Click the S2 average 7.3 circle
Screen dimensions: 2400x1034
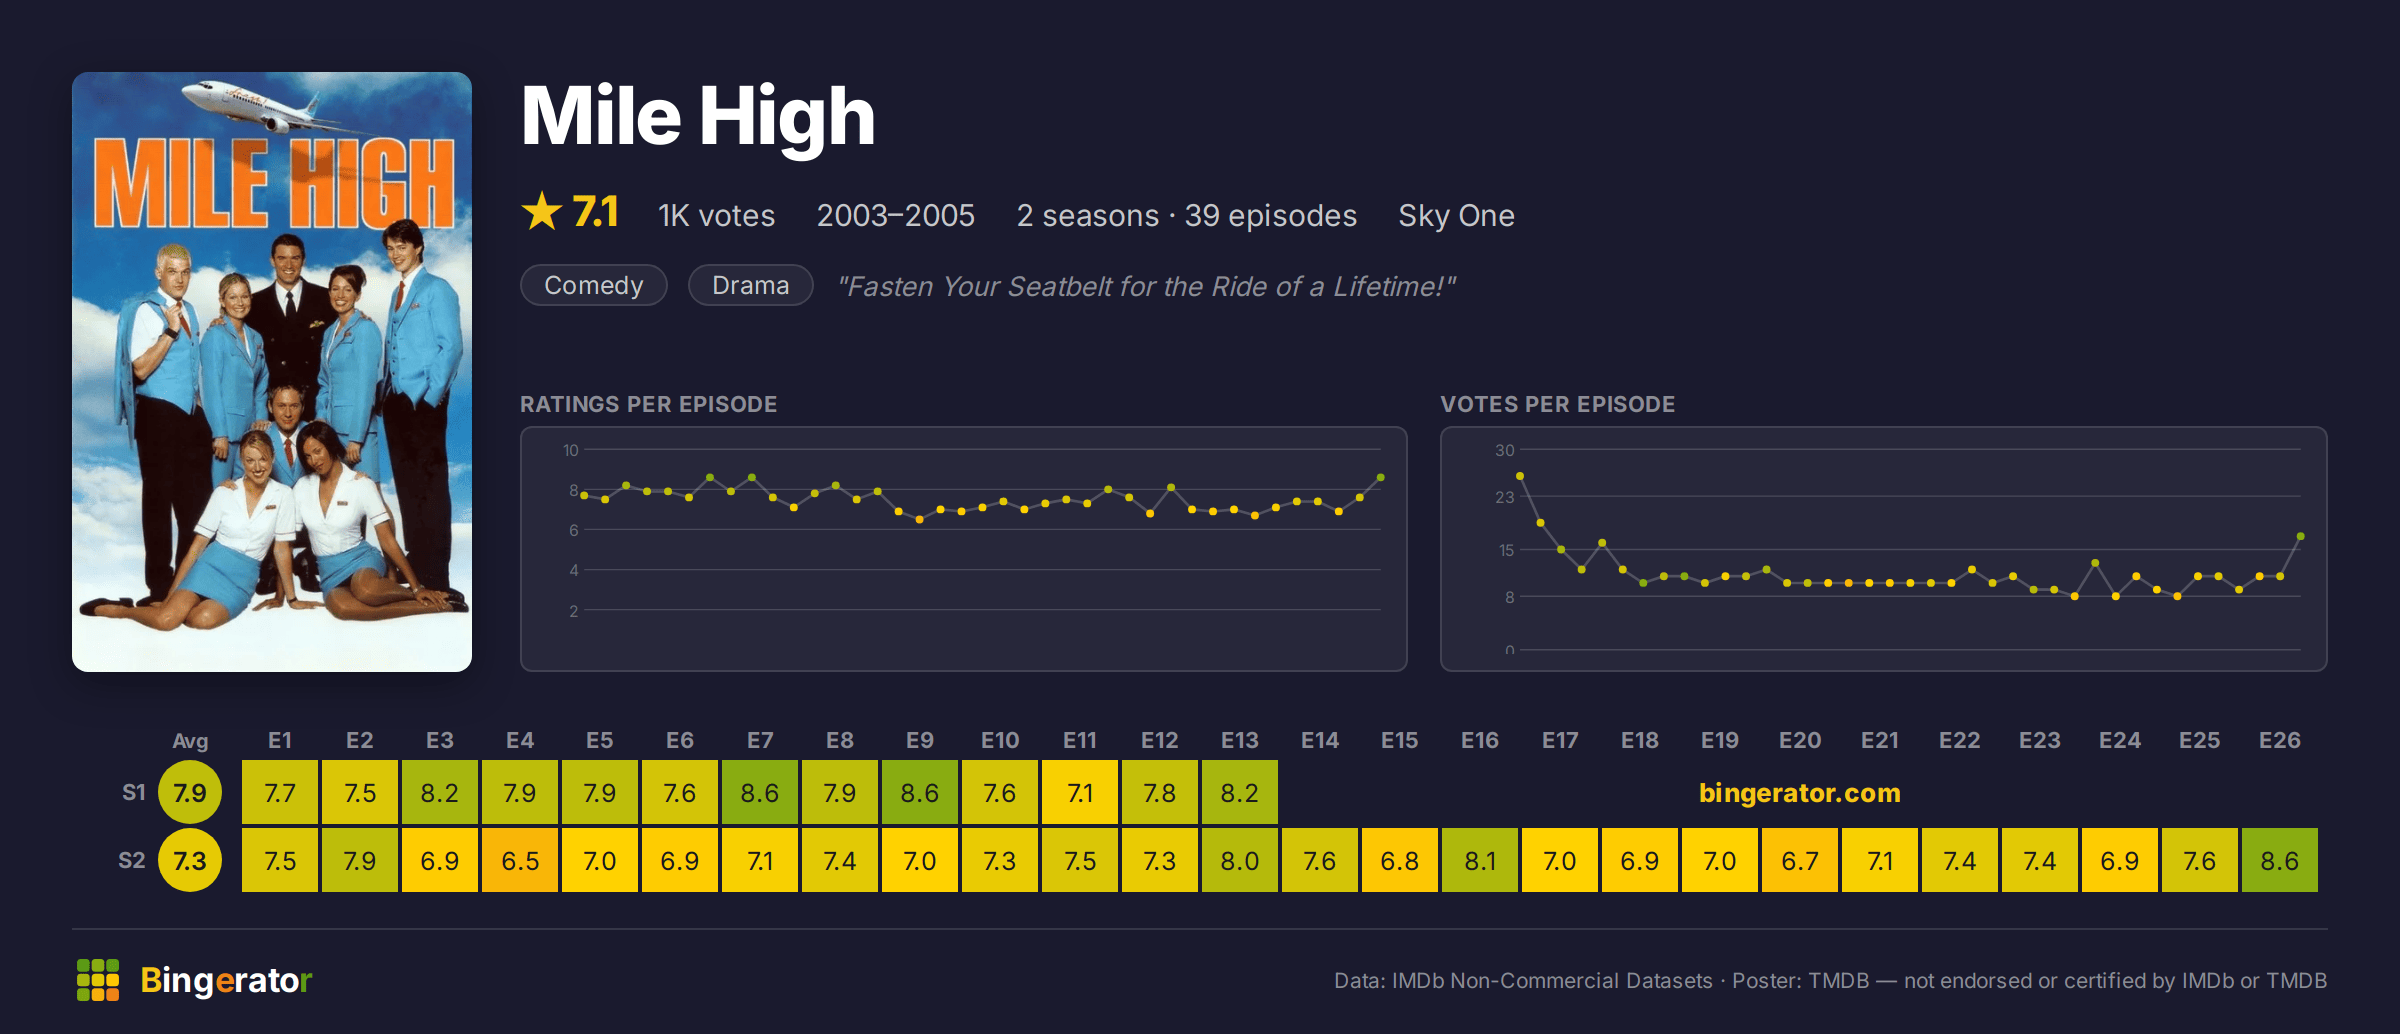190,860
